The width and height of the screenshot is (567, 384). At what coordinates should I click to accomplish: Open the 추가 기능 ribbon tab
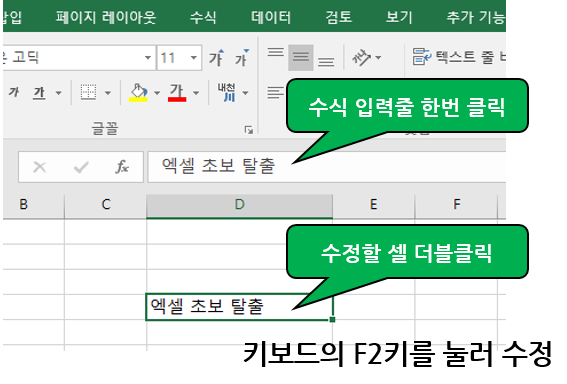click(476, 17)
